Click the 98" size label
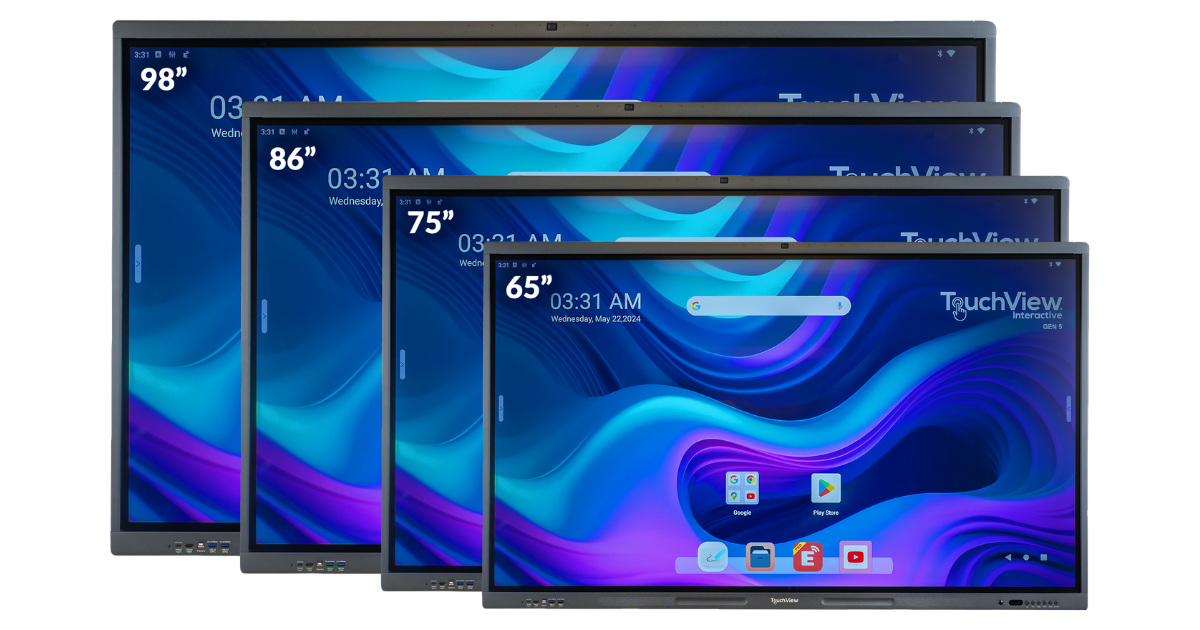 tap(164, 79)
